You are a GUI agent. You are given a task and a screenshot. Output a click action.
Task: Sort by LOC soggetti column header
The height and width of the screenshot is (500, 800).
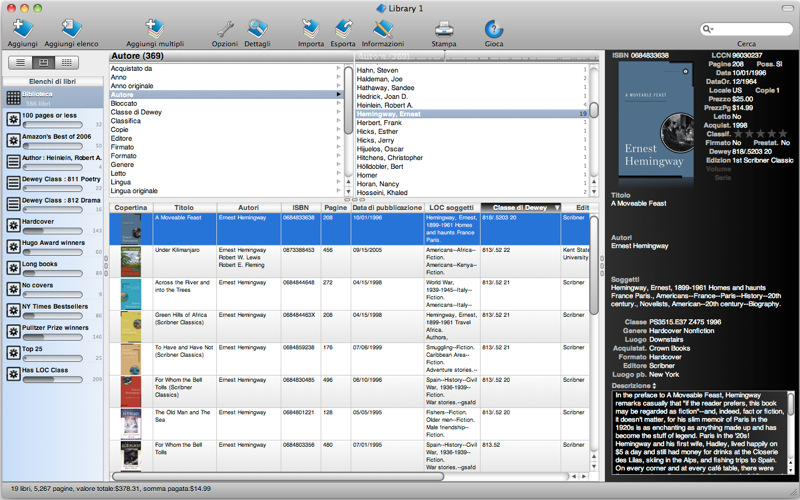point(452,208)
